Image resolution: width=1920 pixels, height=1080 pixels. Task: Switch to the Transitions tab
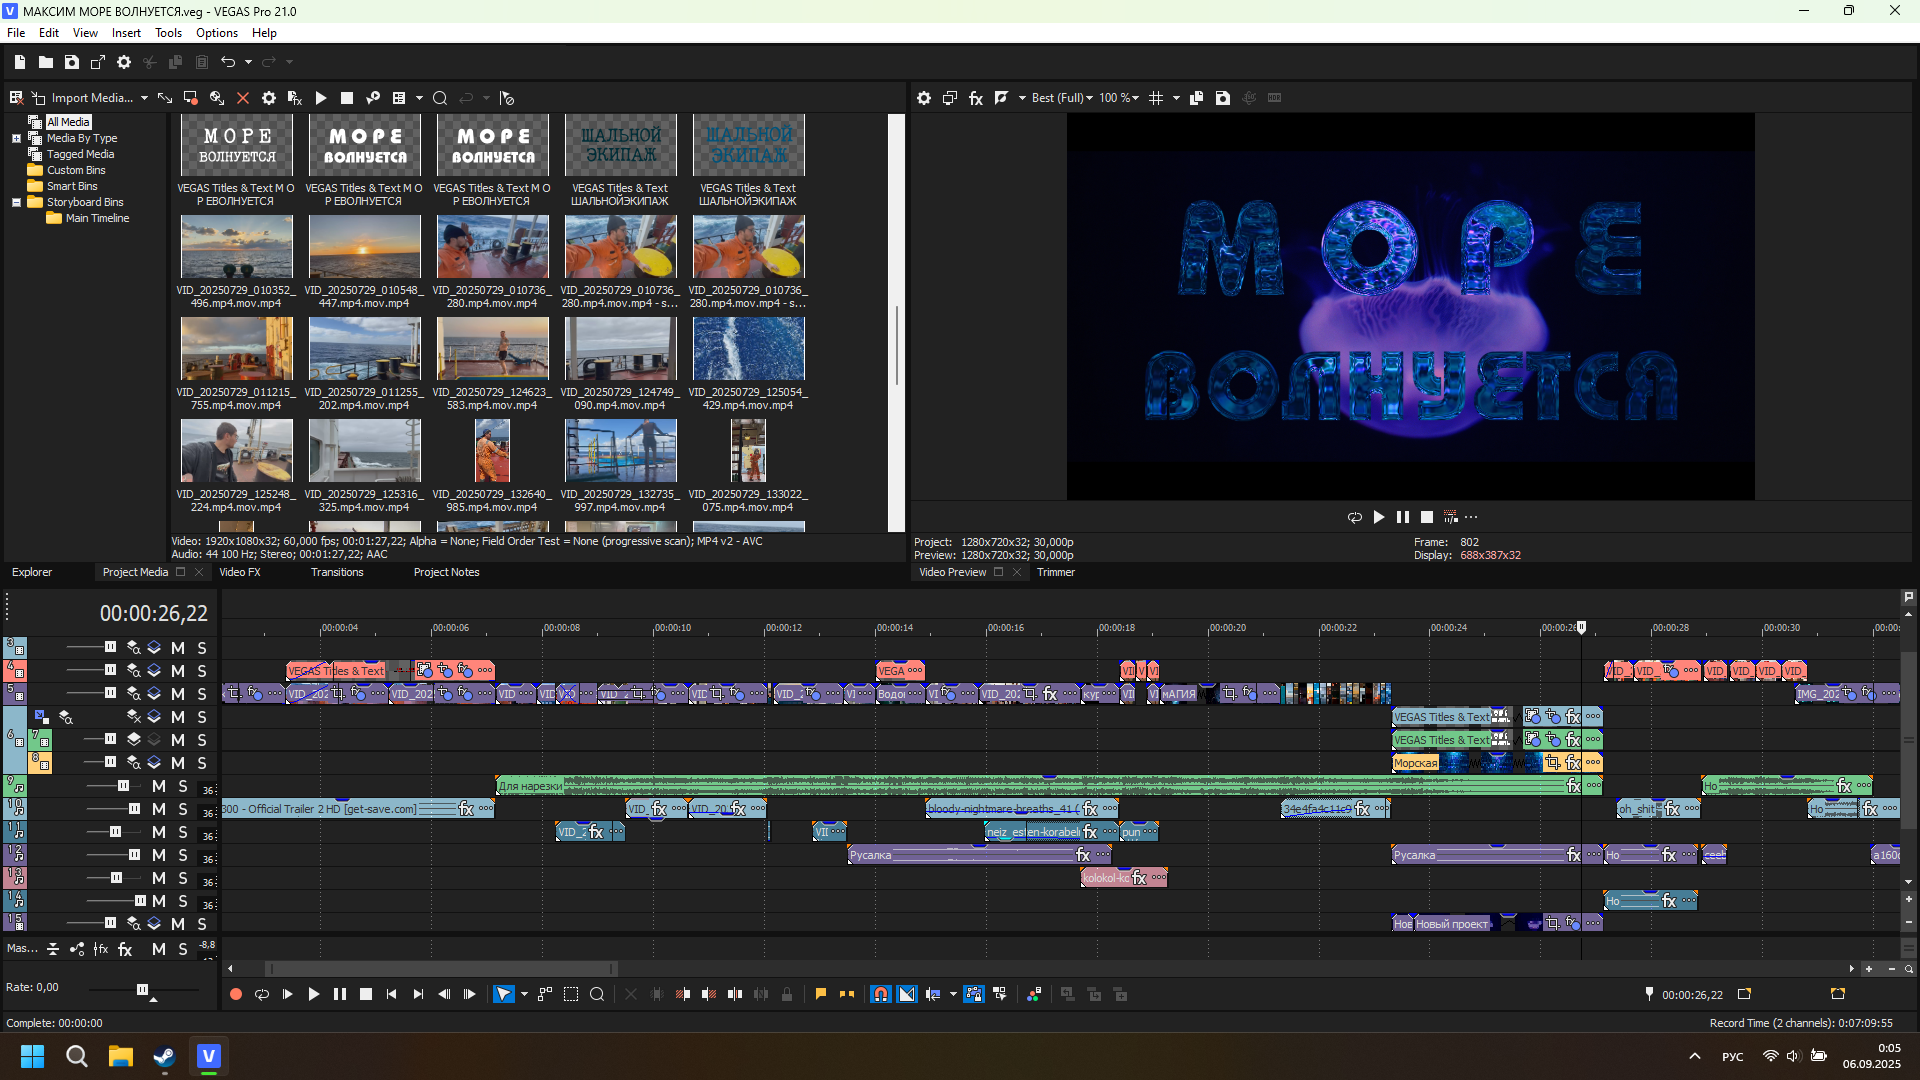pos(336,572)
